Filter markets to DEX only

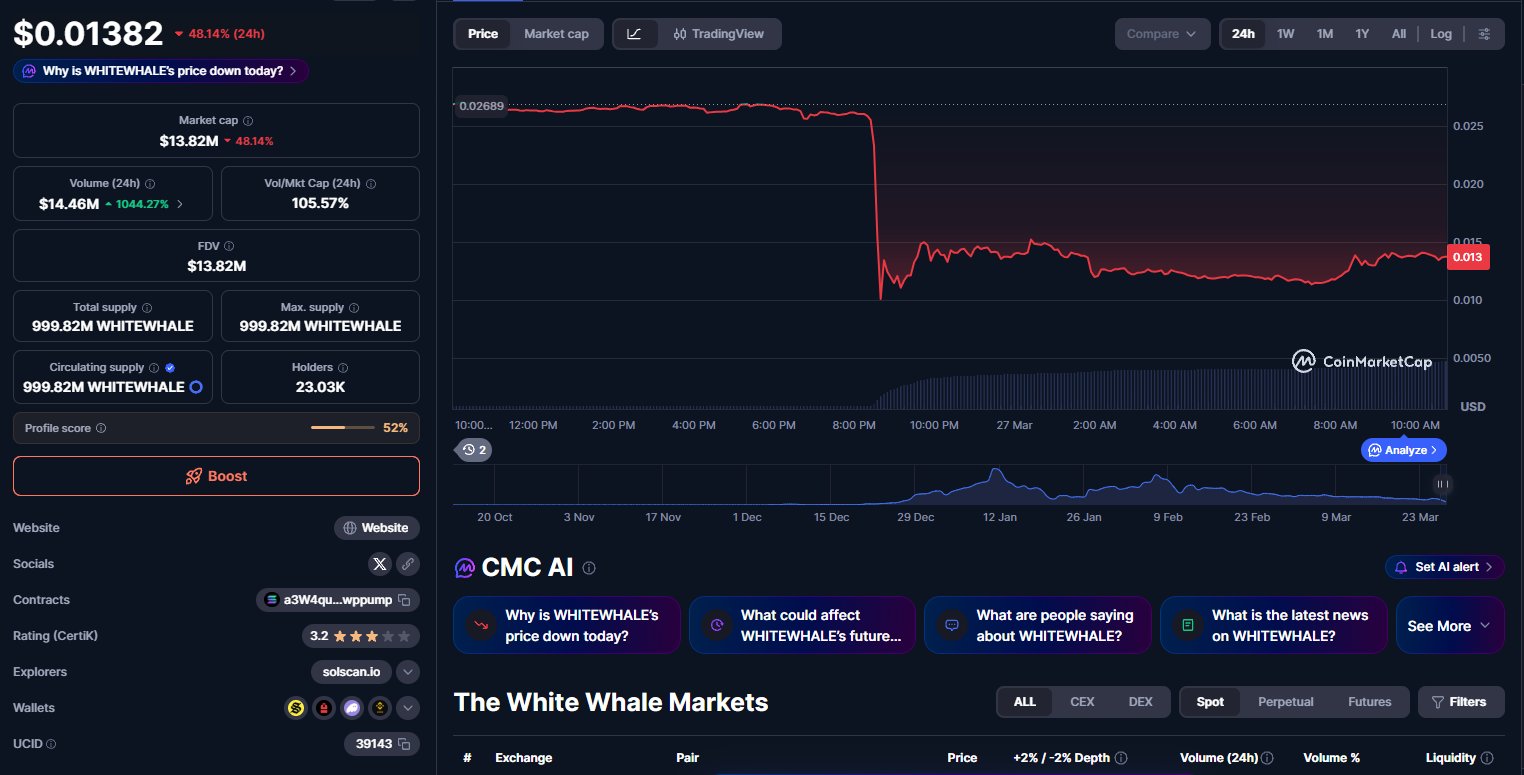pyautogui.click(x=1141, y=702)
